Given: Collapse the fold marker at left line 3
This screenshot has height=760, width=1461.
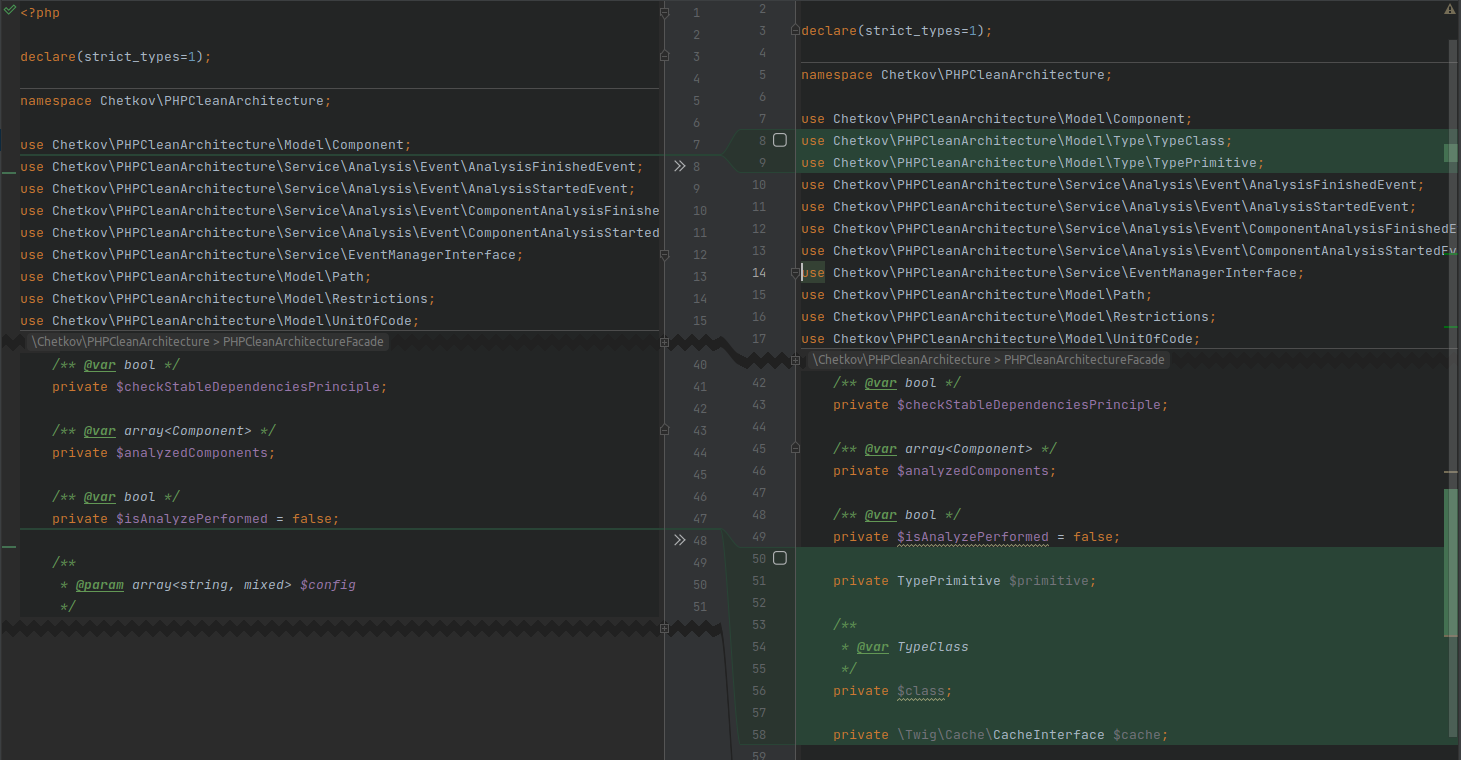Looking at the screenshot, I should pos(664,57).
